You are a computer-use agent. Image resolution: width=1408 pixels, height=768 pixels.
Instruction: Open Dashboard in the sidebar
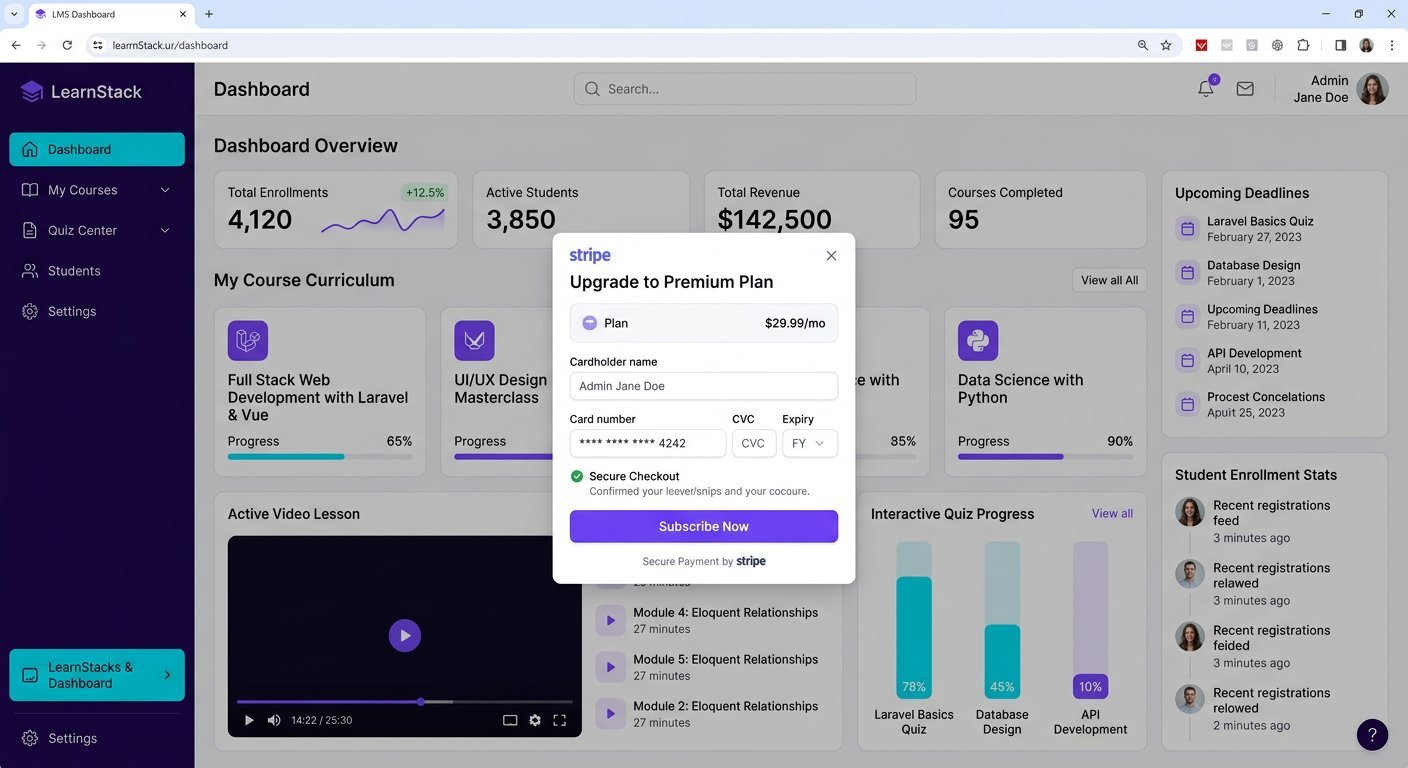click(97, 149)
